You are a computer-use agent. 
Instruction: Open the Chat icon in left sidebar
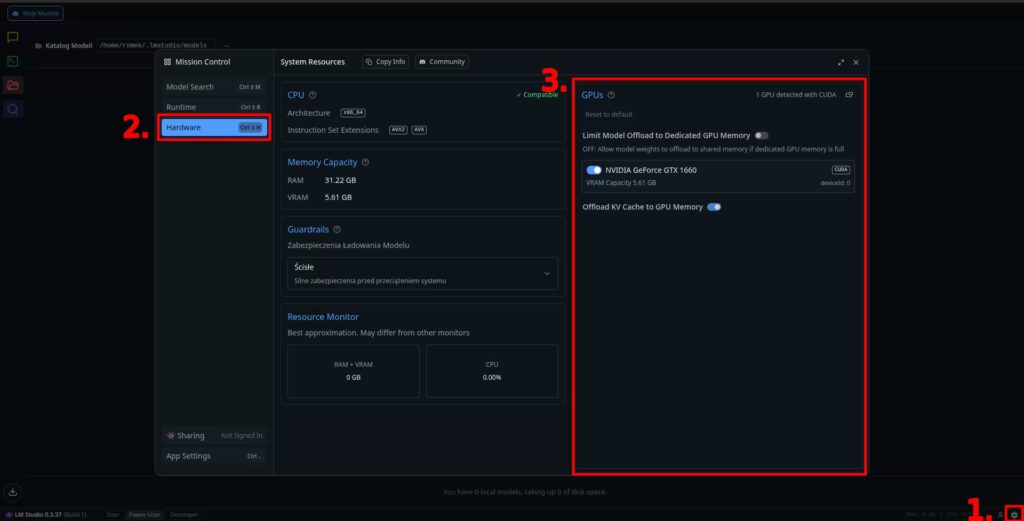click(x=13, y=37)
